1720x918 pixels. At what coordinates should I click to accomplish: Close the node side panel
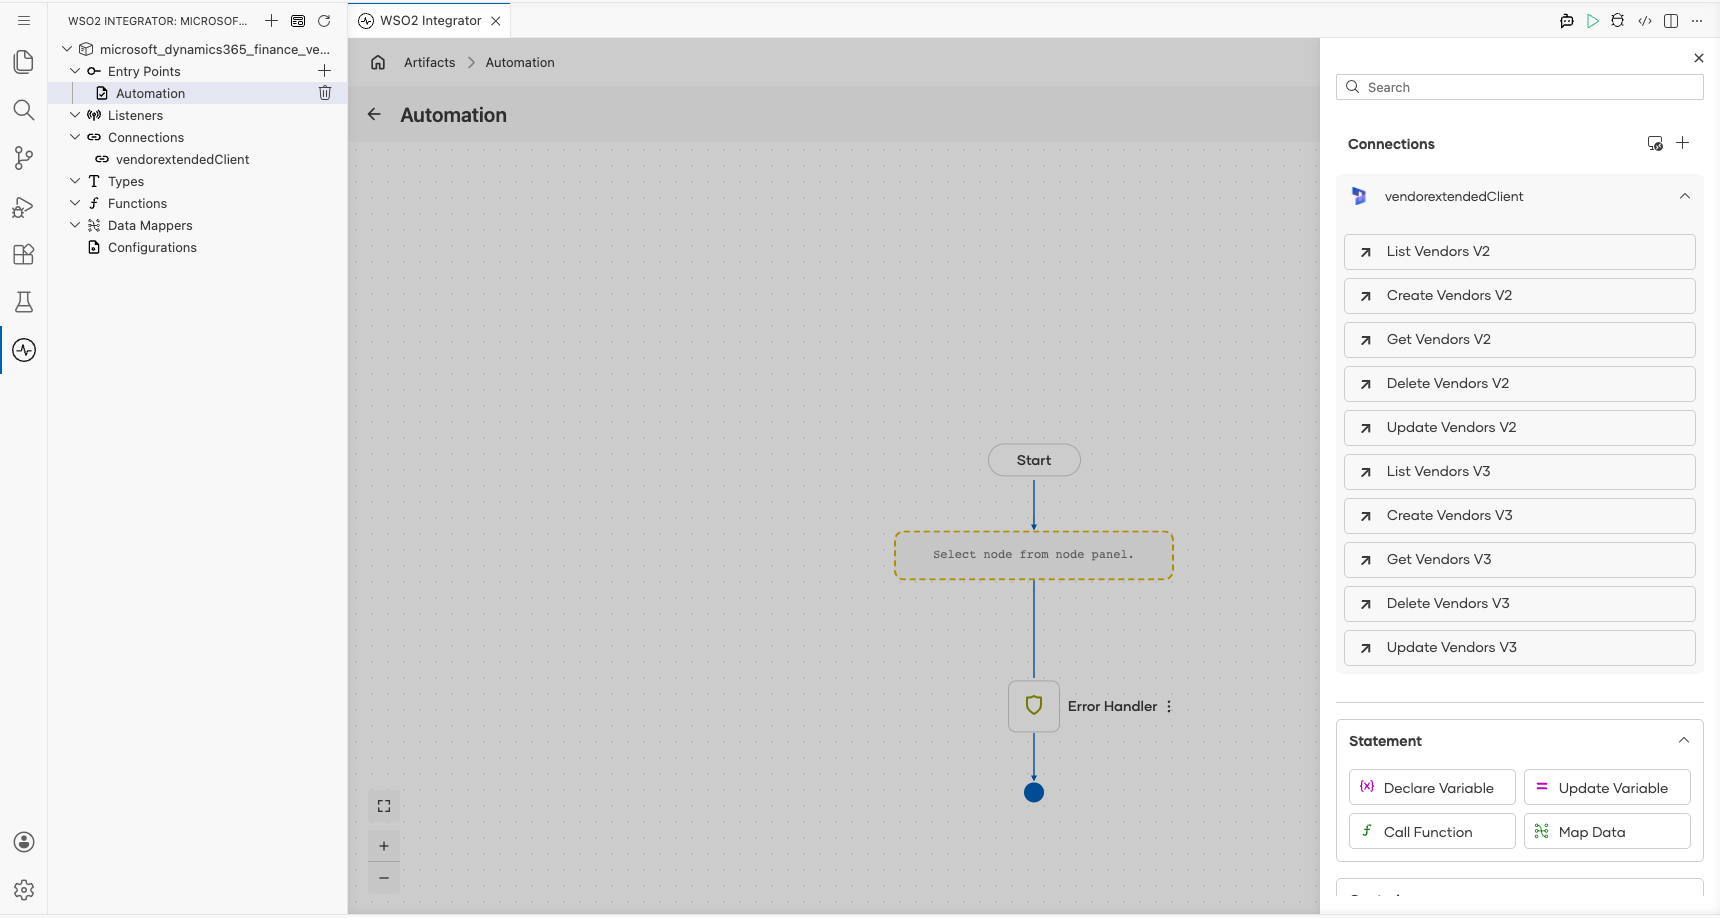click(x=1698, y=58)
